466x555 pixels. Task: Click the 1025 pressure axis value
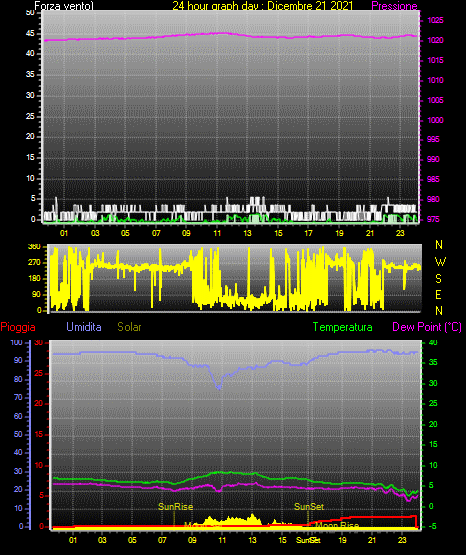pyautogui.click(x=435, y=20)
